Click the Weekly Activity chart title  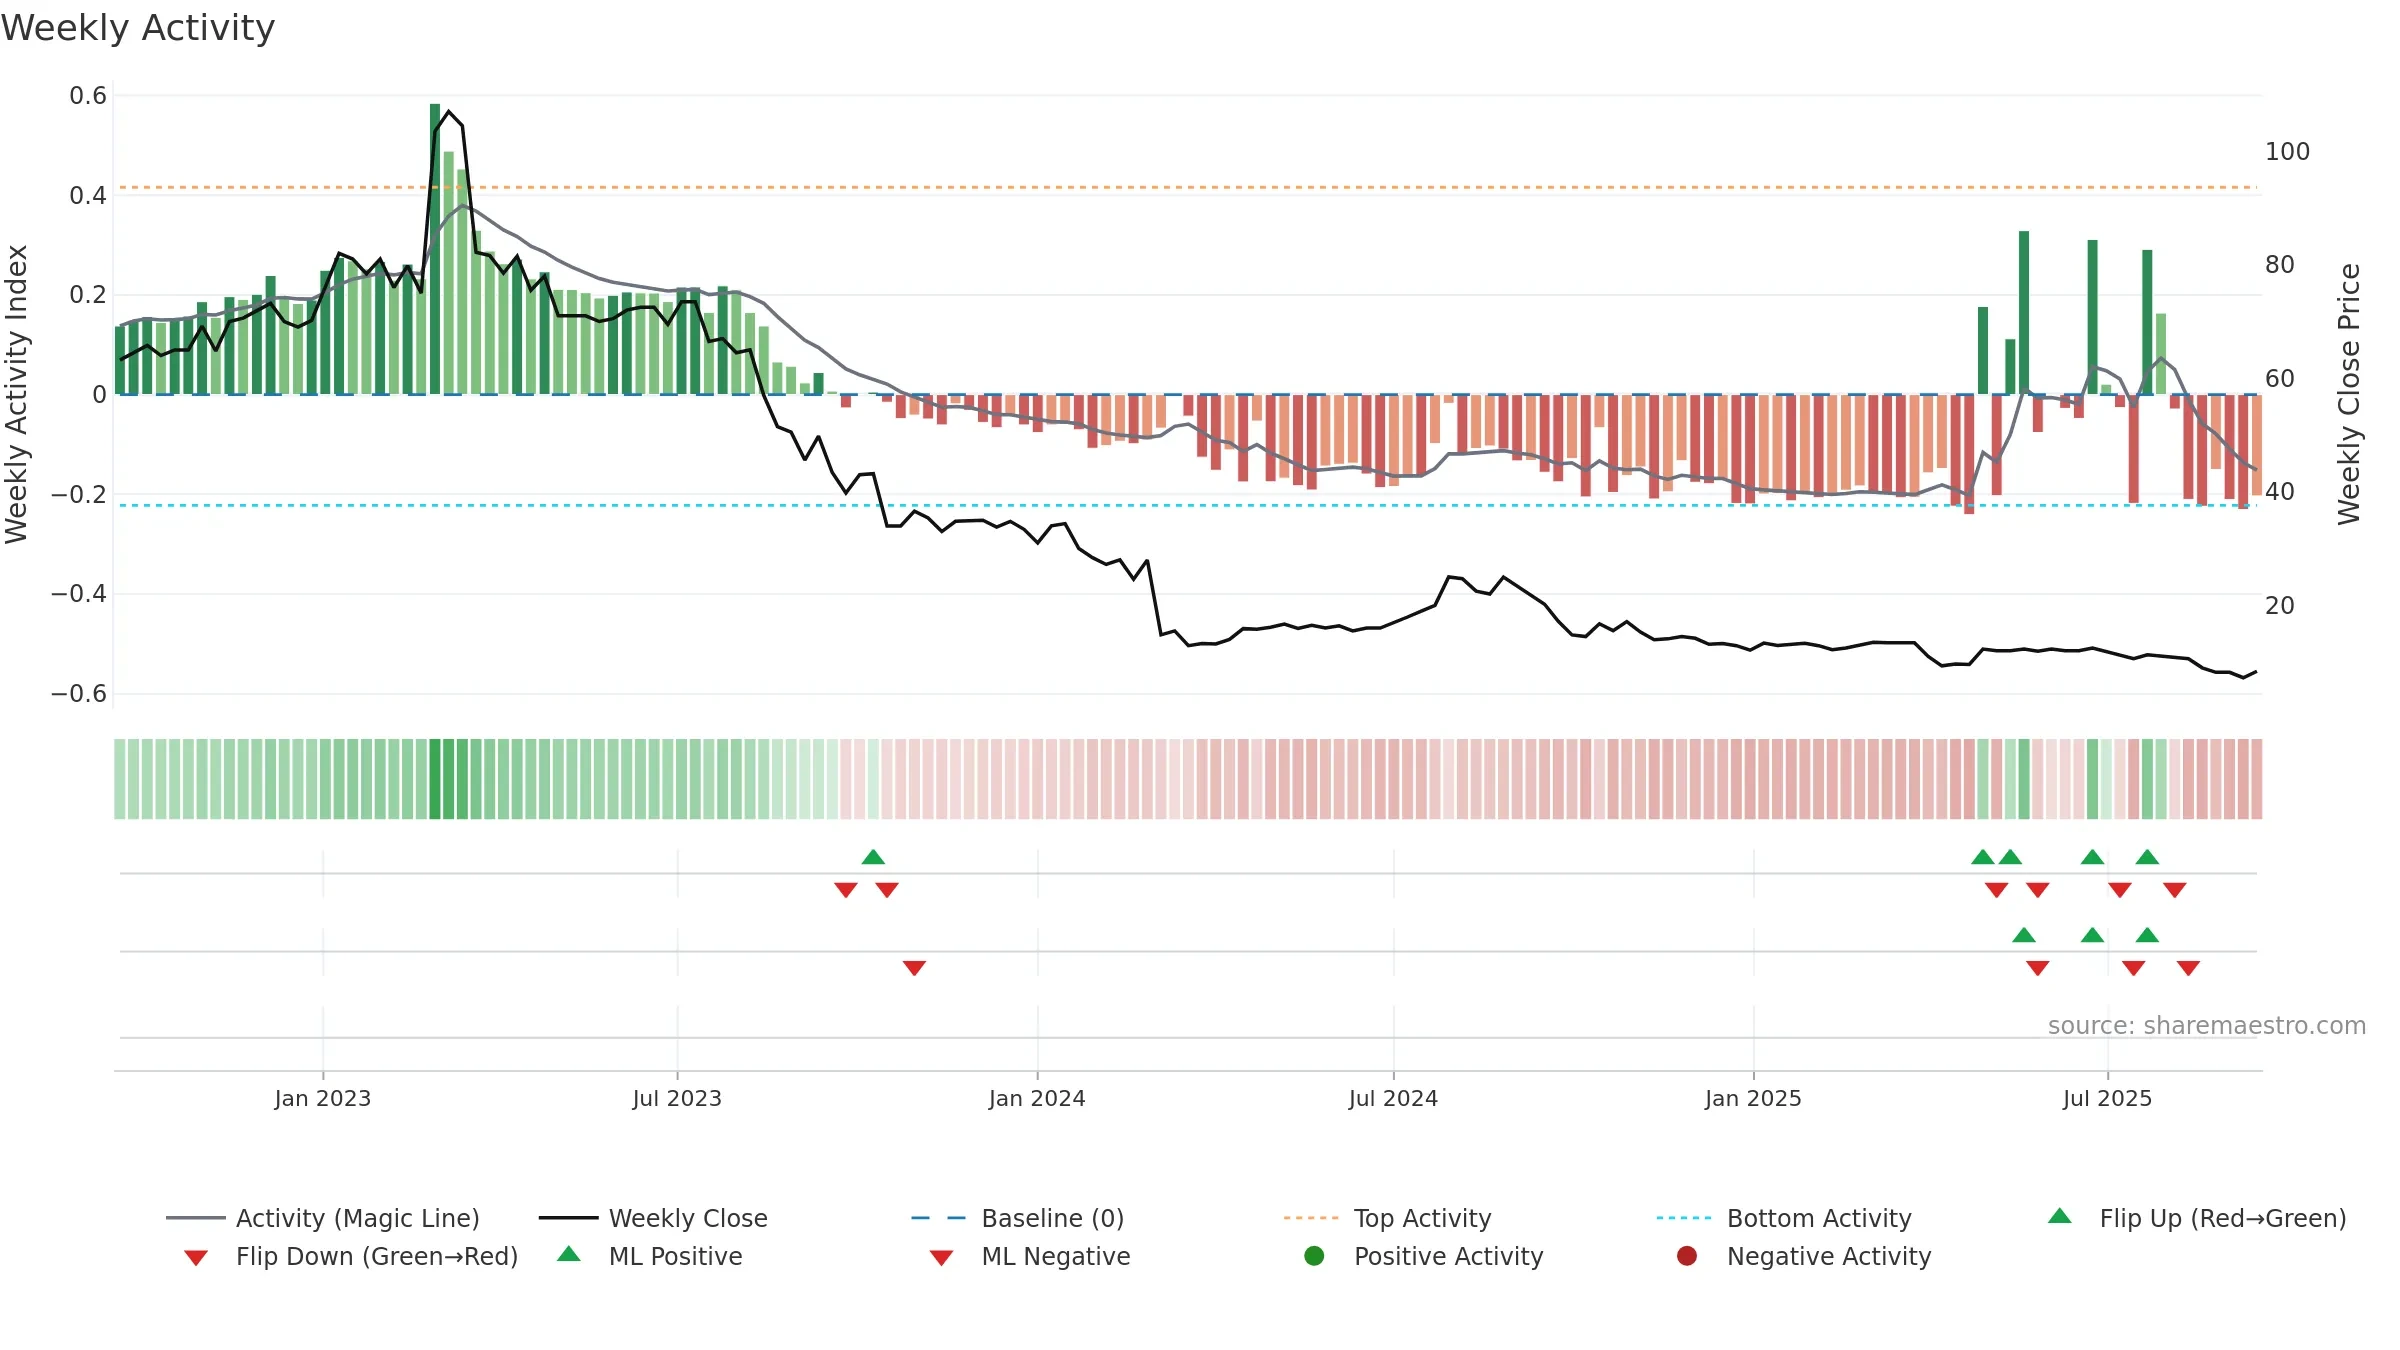pyautogui.click(x=138, y=28)
